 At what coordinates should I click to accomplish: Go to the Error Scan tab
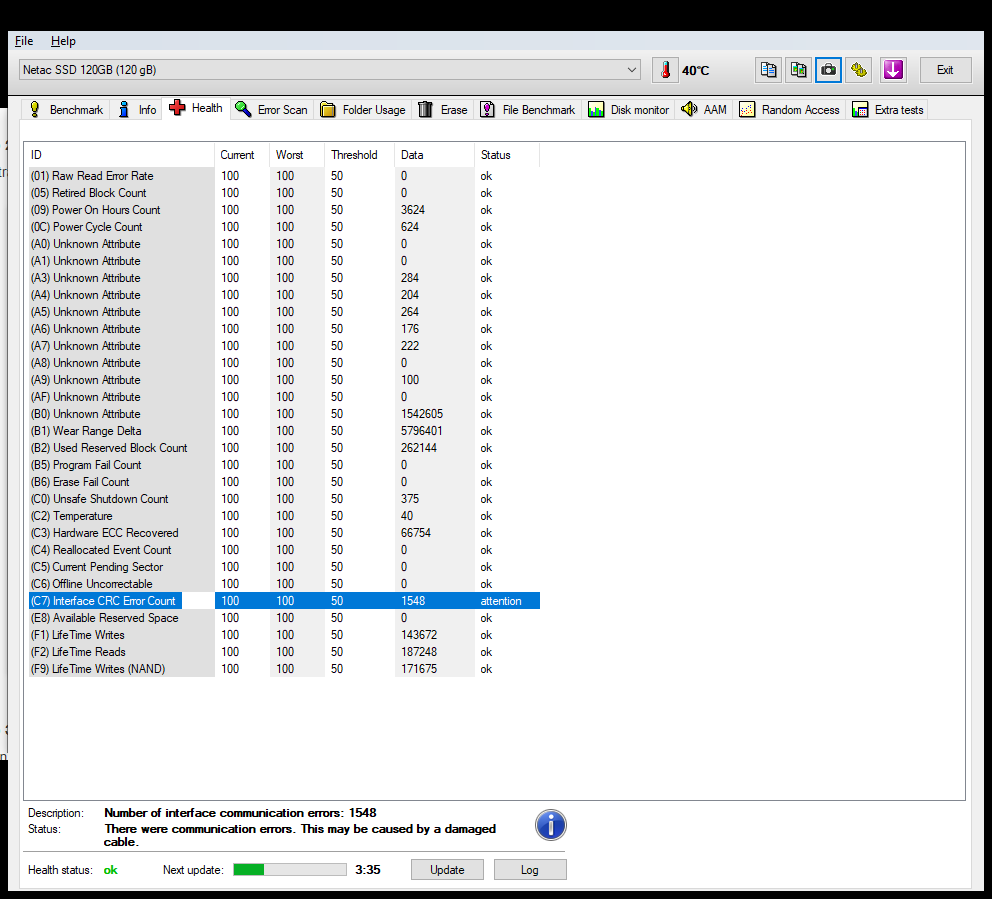(x=271, y=109)
